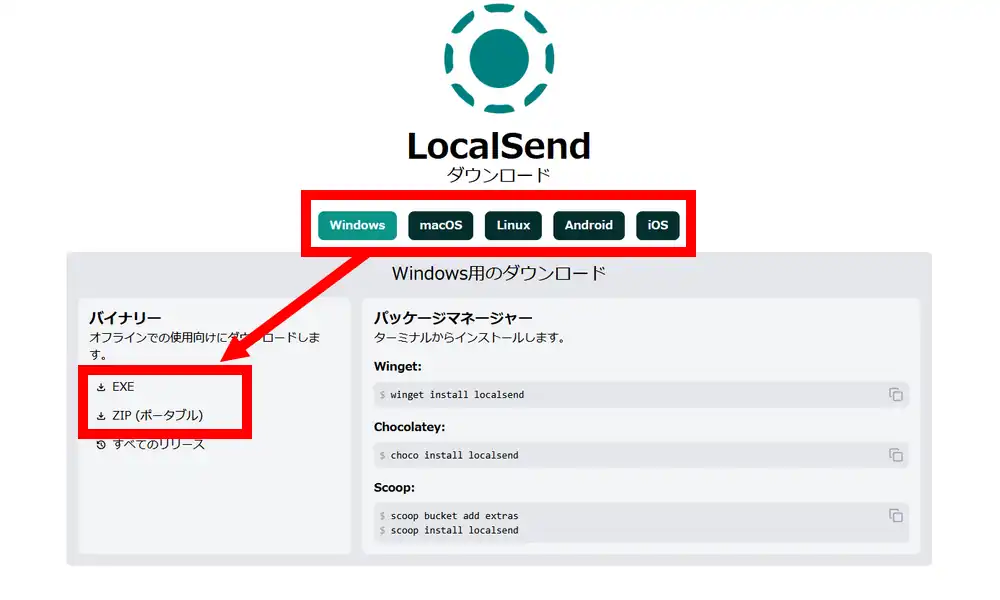Click the download icon beside ZIP
Image resolution: width=1000 pixels, height=600 pixels.
click(x=101, y=416)
